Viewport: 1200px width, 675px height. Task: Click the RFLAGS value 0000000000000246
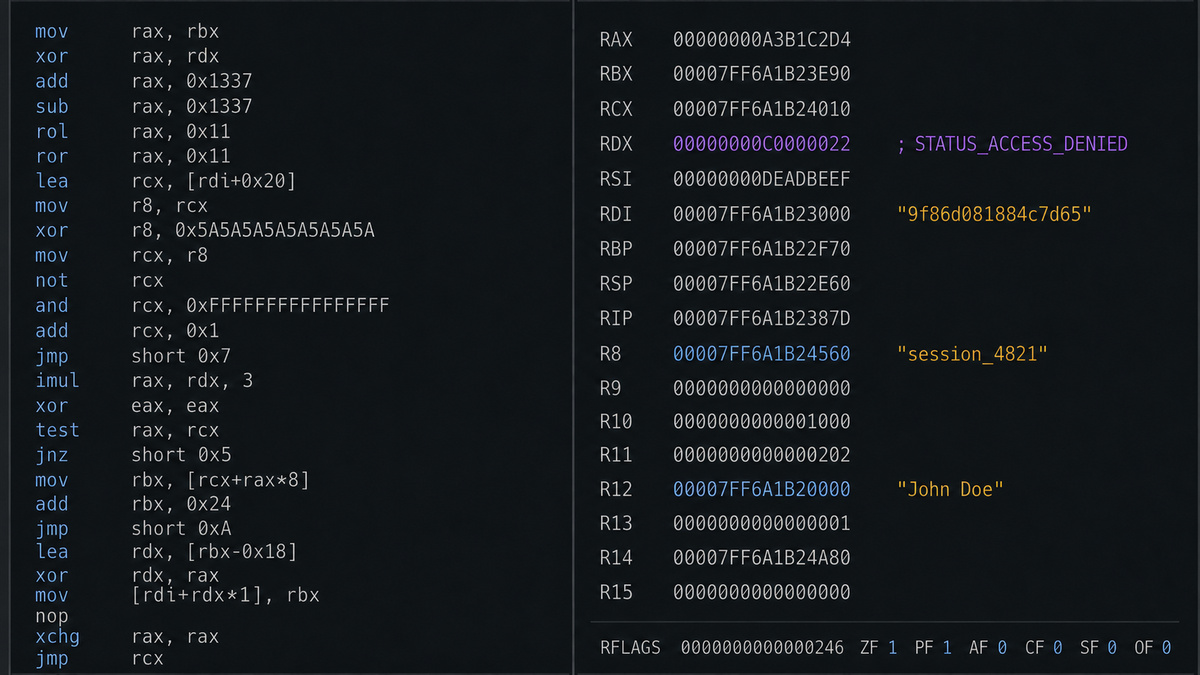point(763,647)
